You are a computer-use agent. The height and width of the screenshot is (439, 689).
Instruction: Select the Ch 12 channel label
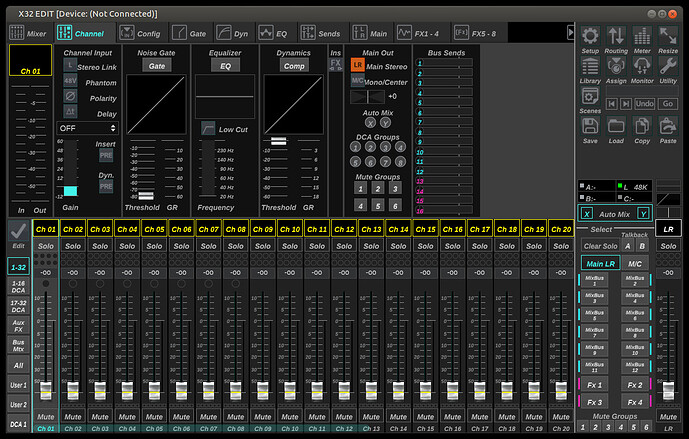344,229
